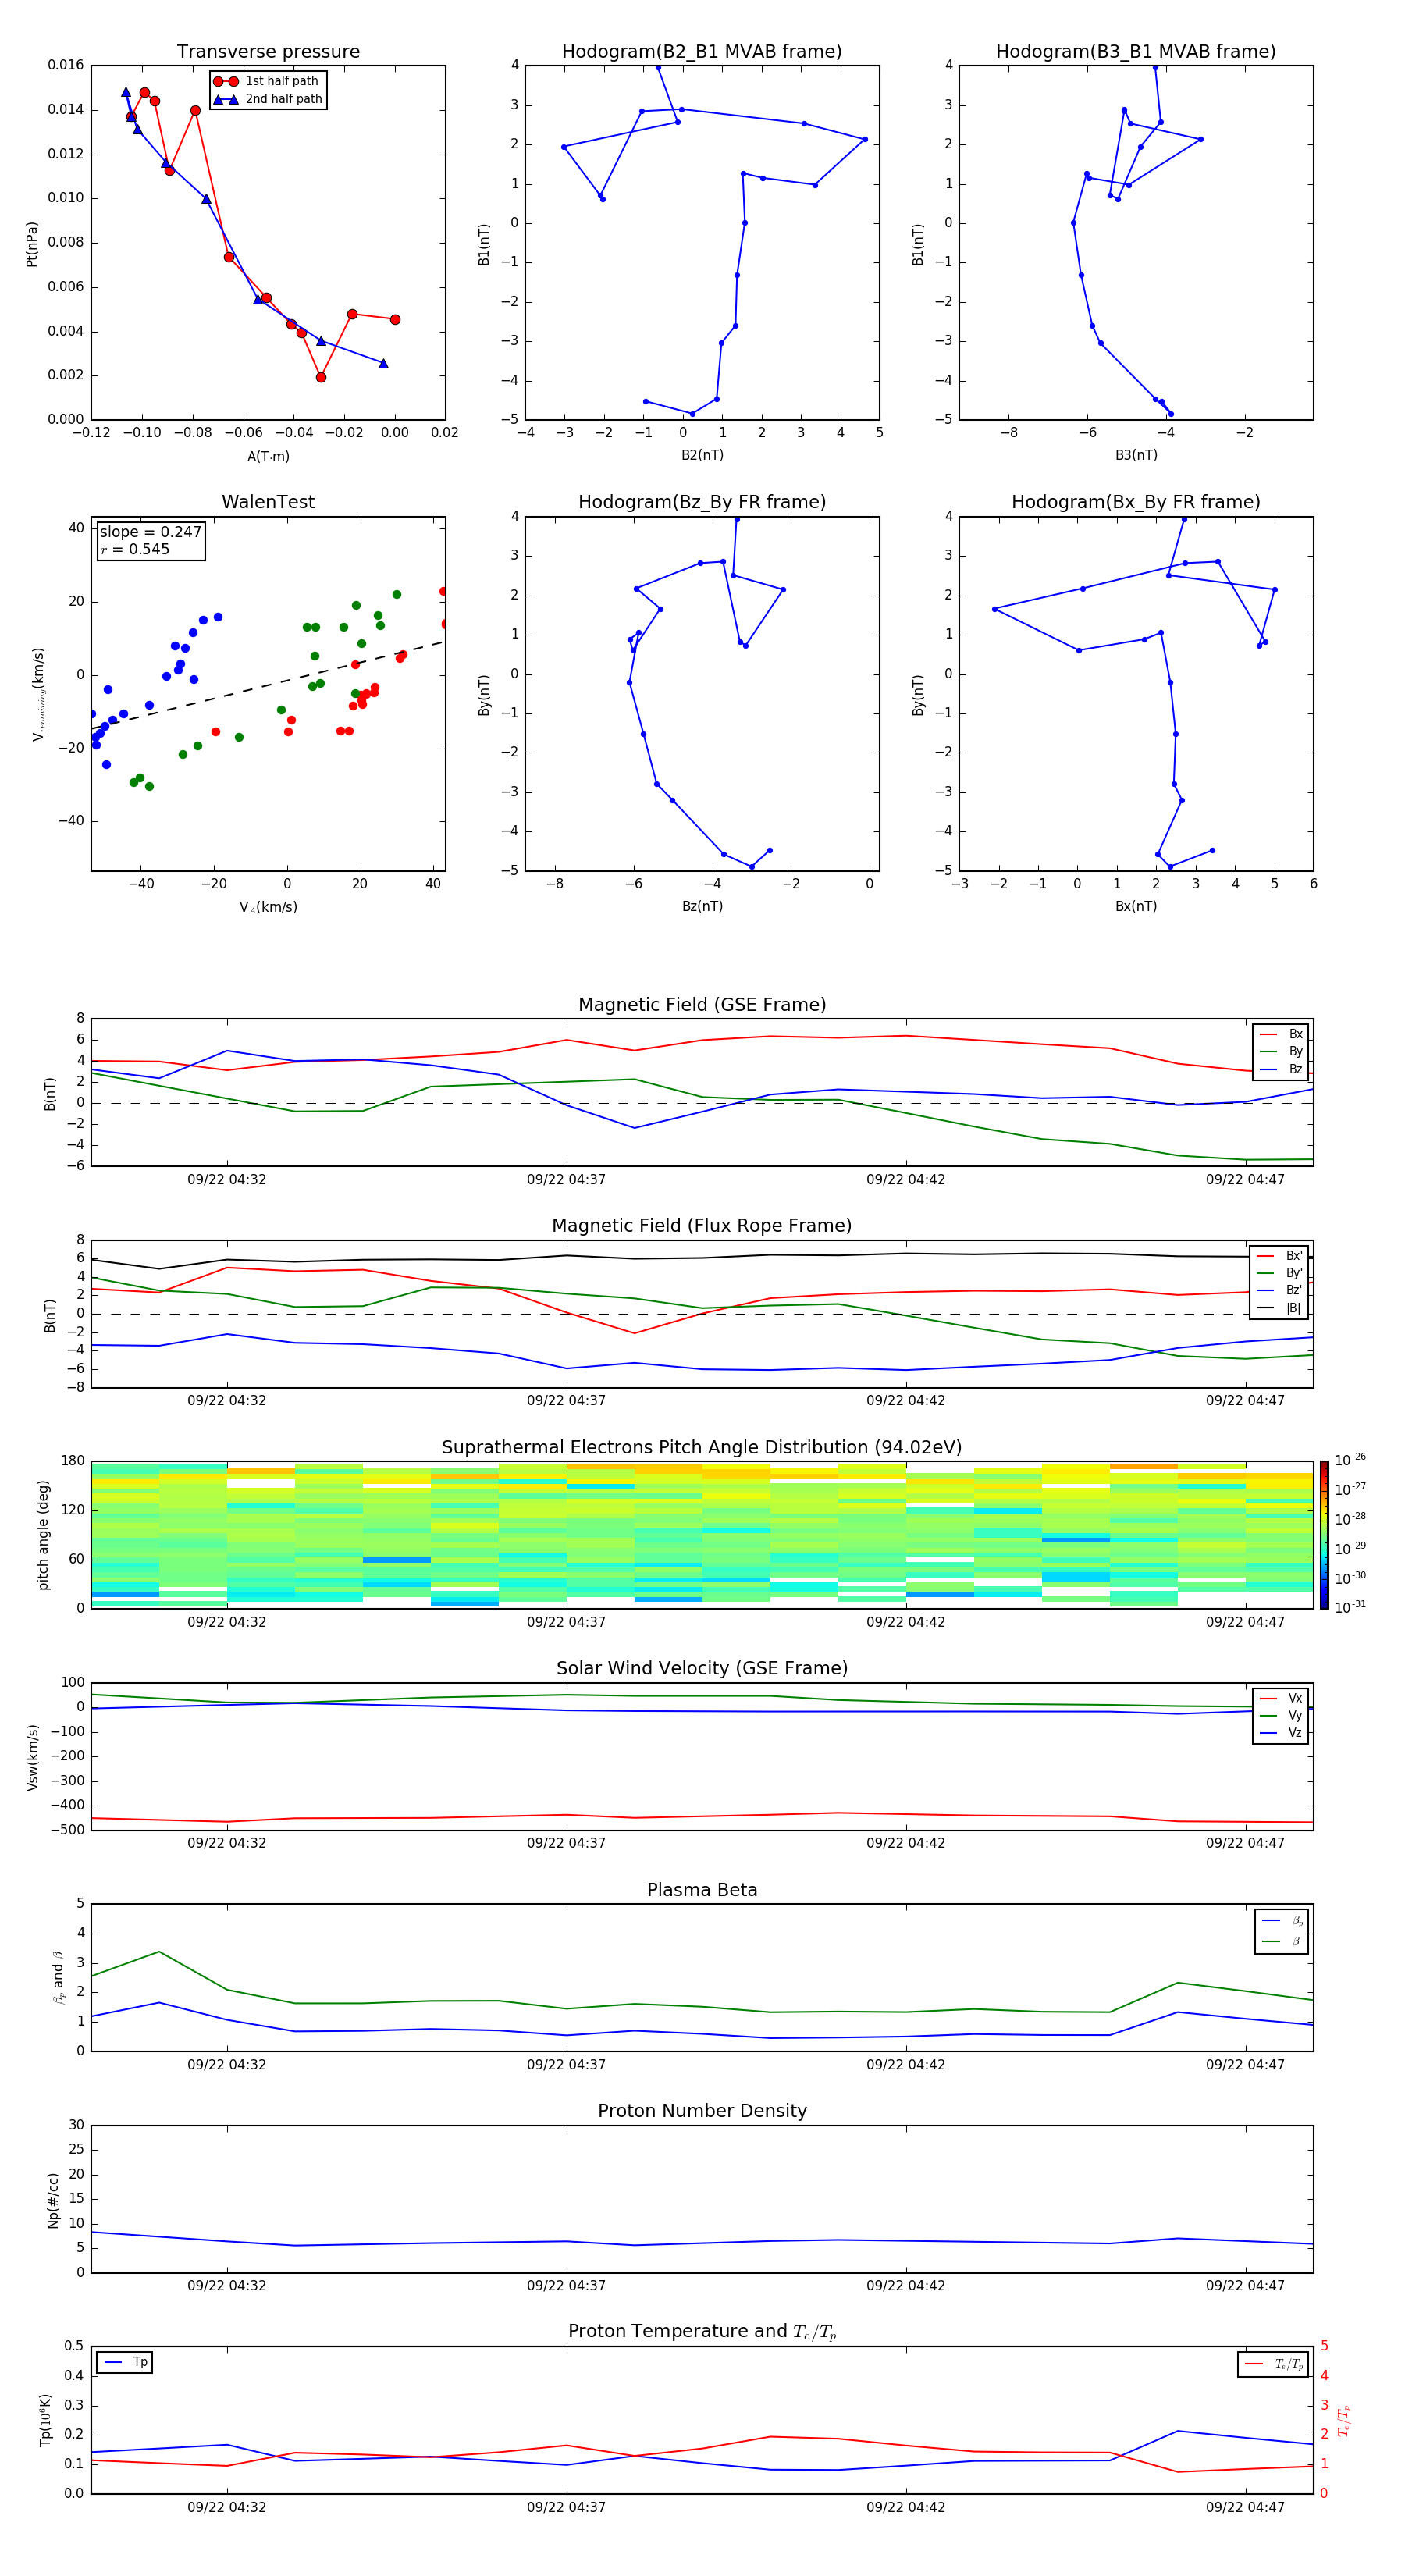Click the 'V_A(km/s)' x-axis label
Image resolution: width=1405 pixels, height=2576 pixels.
[268, 907]
